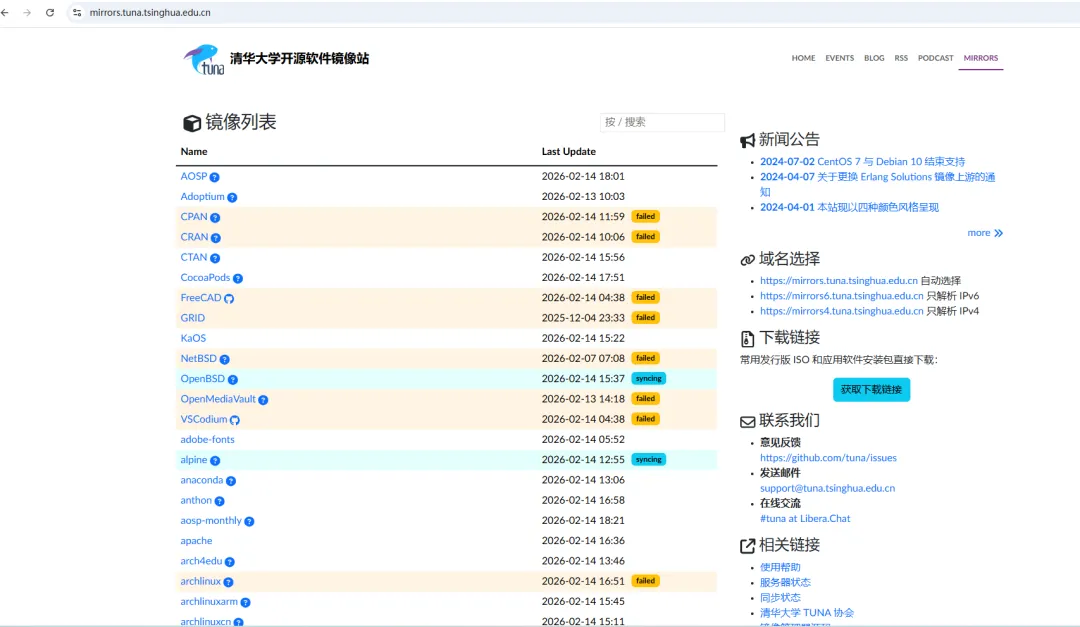Click the GitHub icon next to FreeCAD
The image size is (1080, 627).
pos(229,298)
